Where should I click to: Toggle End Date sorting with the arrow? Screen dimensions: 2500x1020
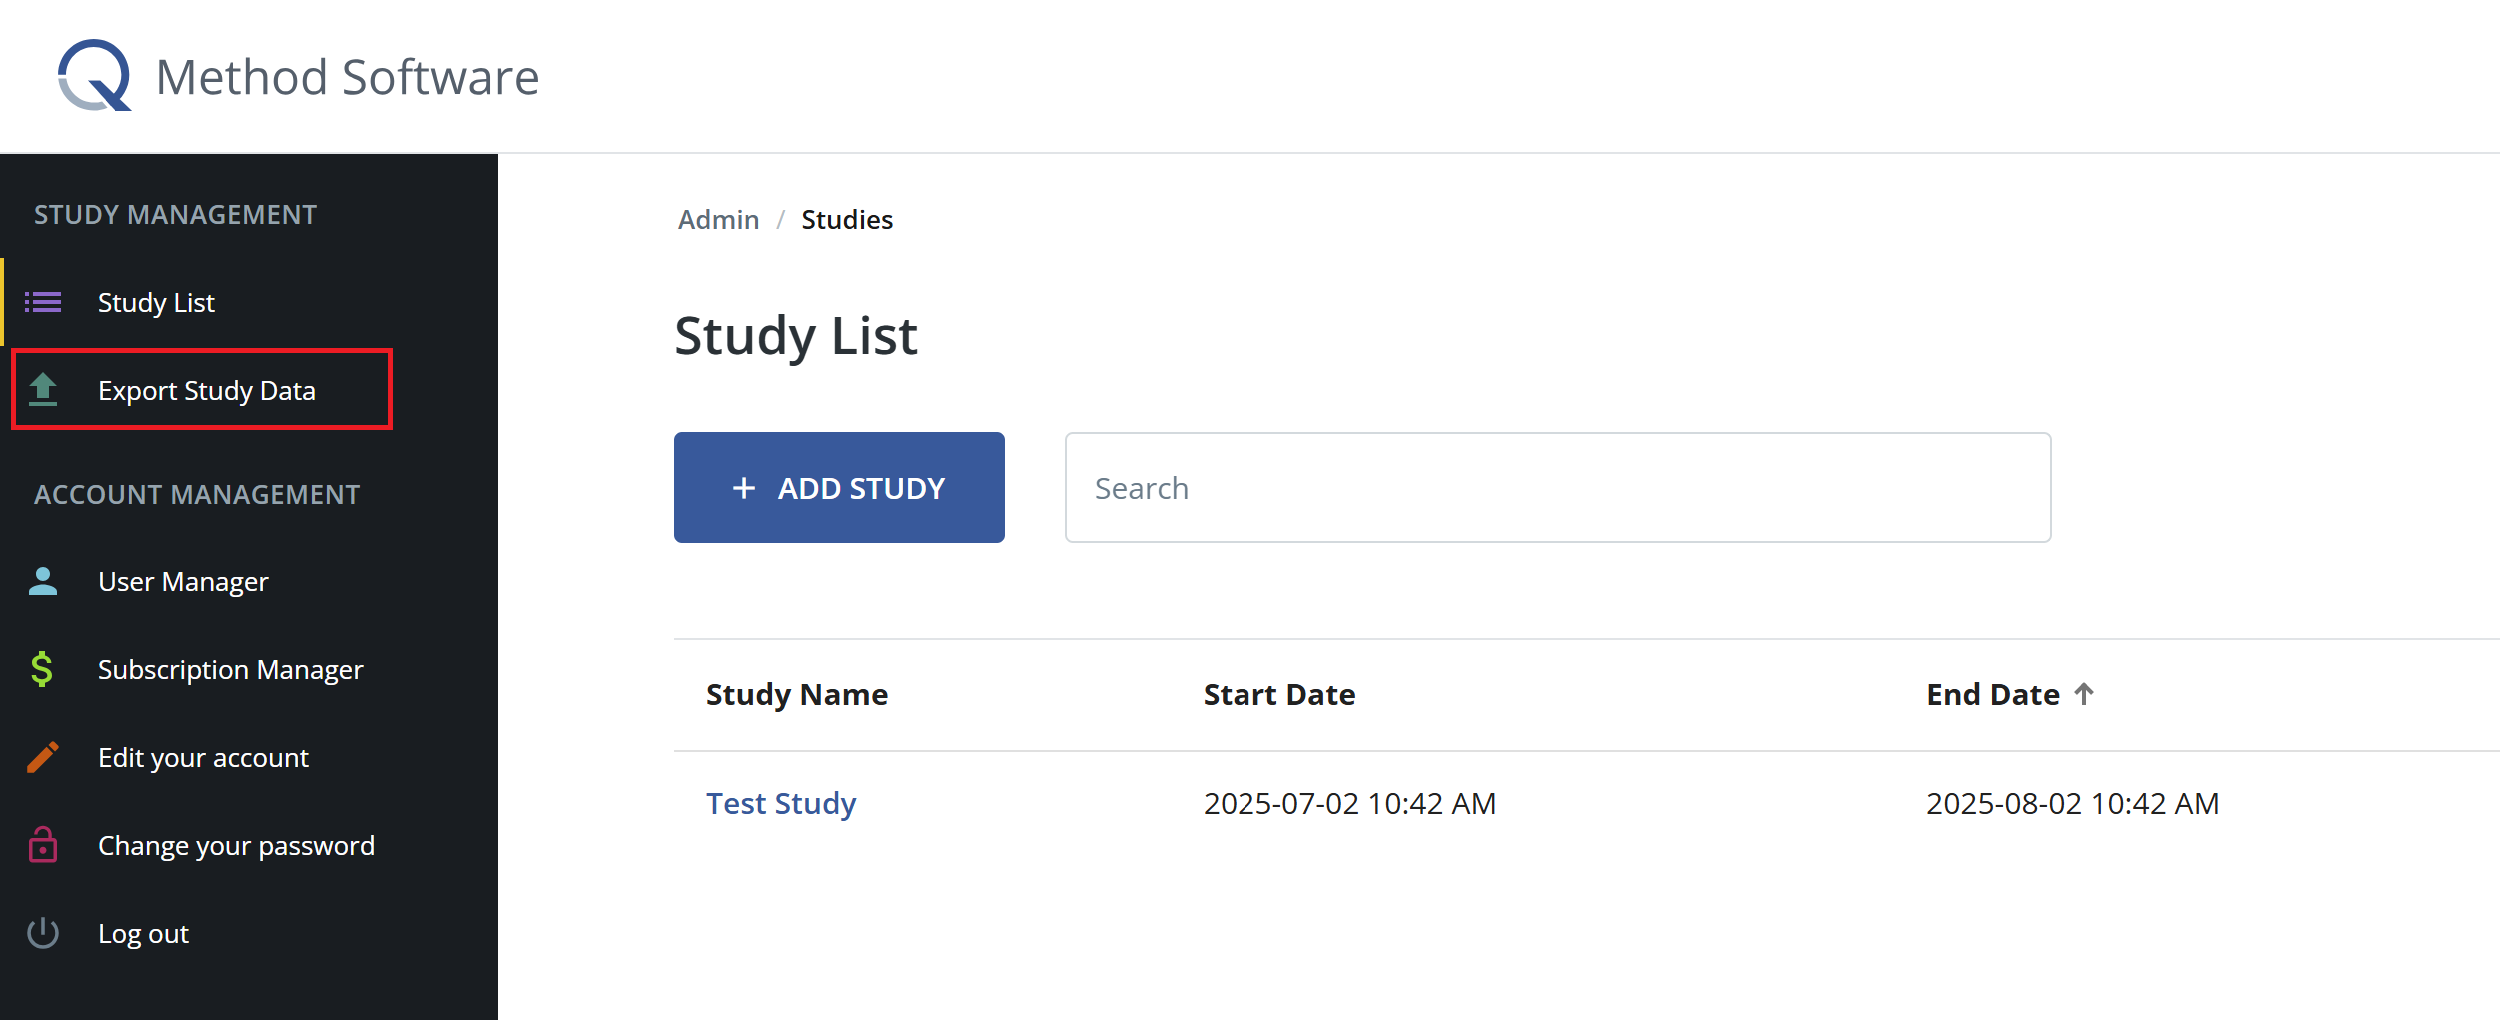point(2085,693)
